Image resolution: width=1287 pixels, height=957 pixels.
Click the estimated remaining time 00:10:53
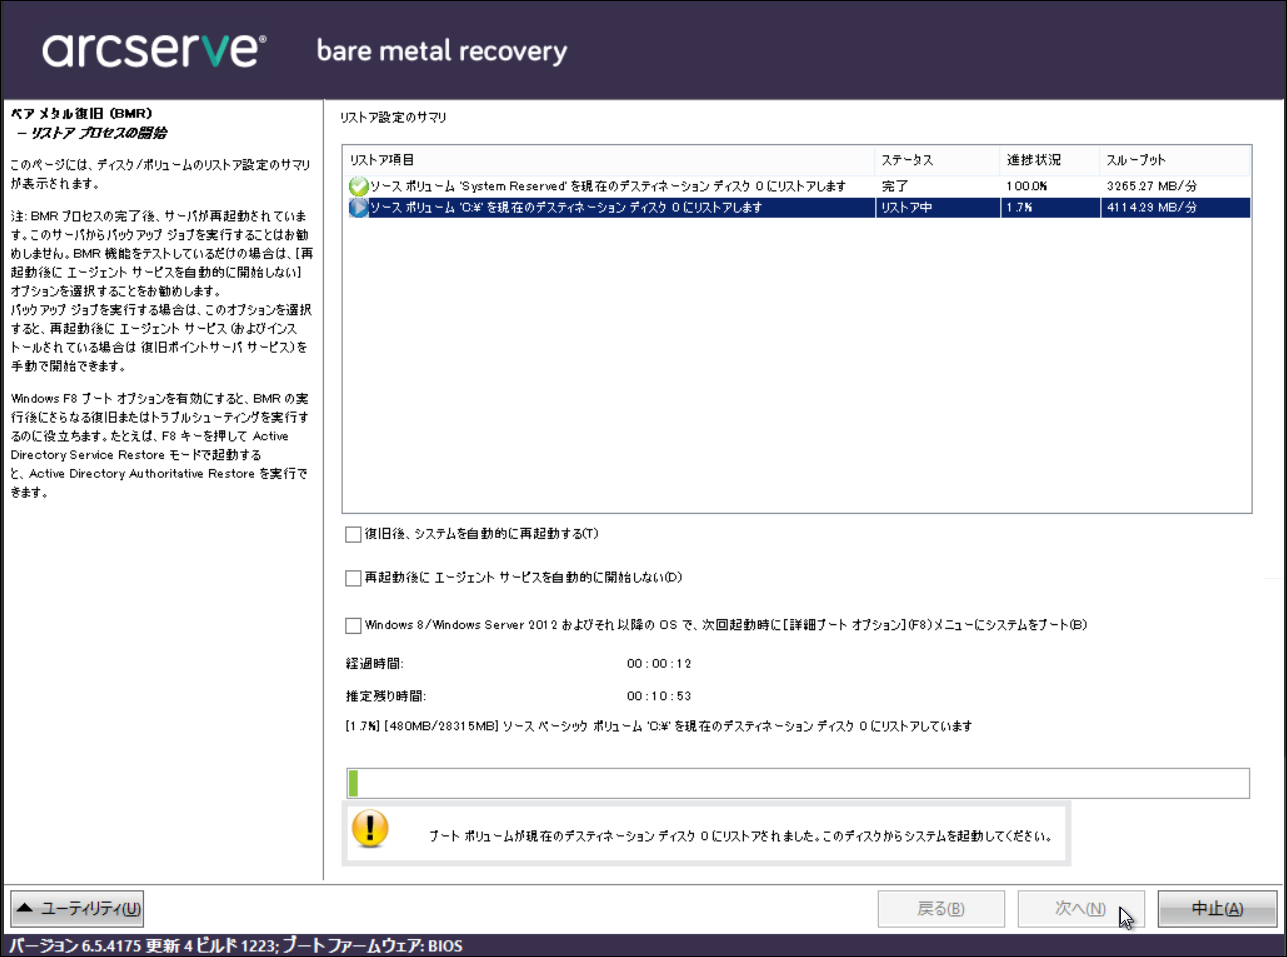tap(659, 696)
